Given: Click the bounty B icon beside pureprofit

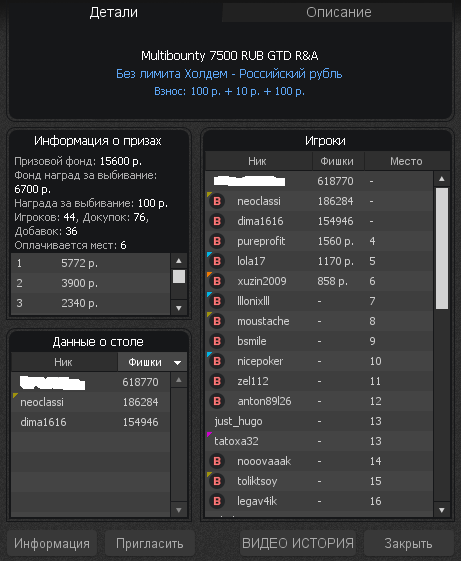Looking at the screenshot, I should point(217,241).
